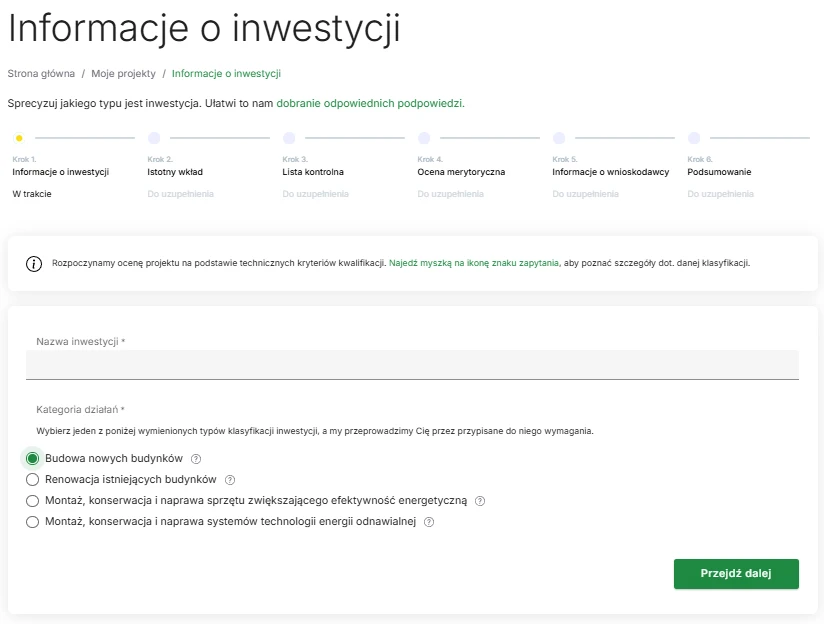Open the Lista kontrolna step
824x624 pixels.
click(313, 172)
